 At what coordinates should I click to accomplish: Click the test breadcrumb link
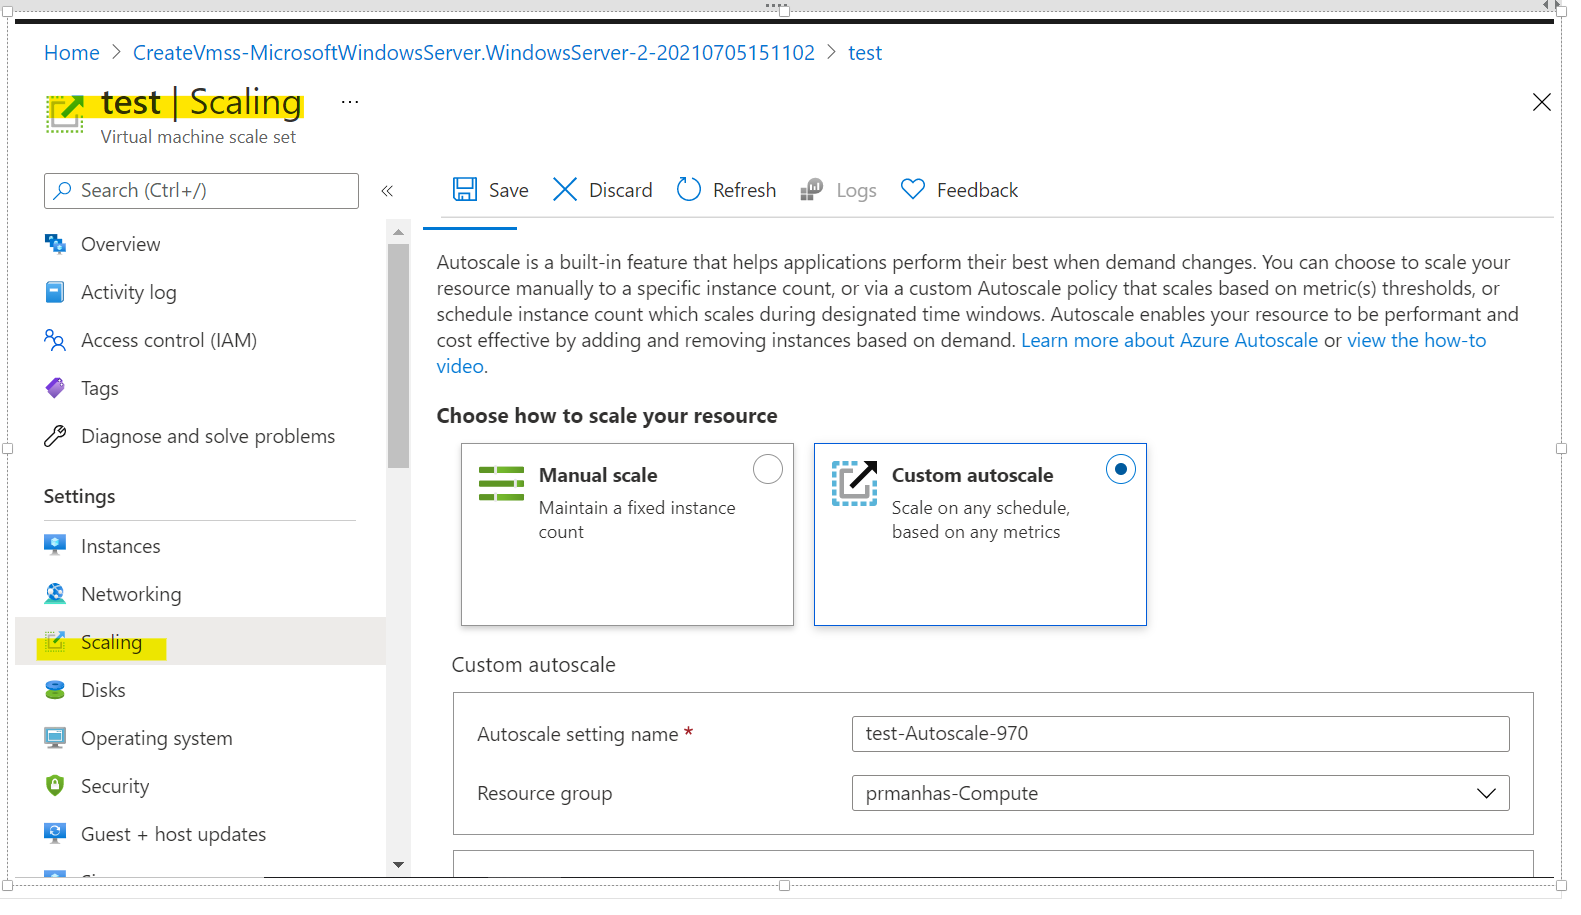tap(865, 53)
